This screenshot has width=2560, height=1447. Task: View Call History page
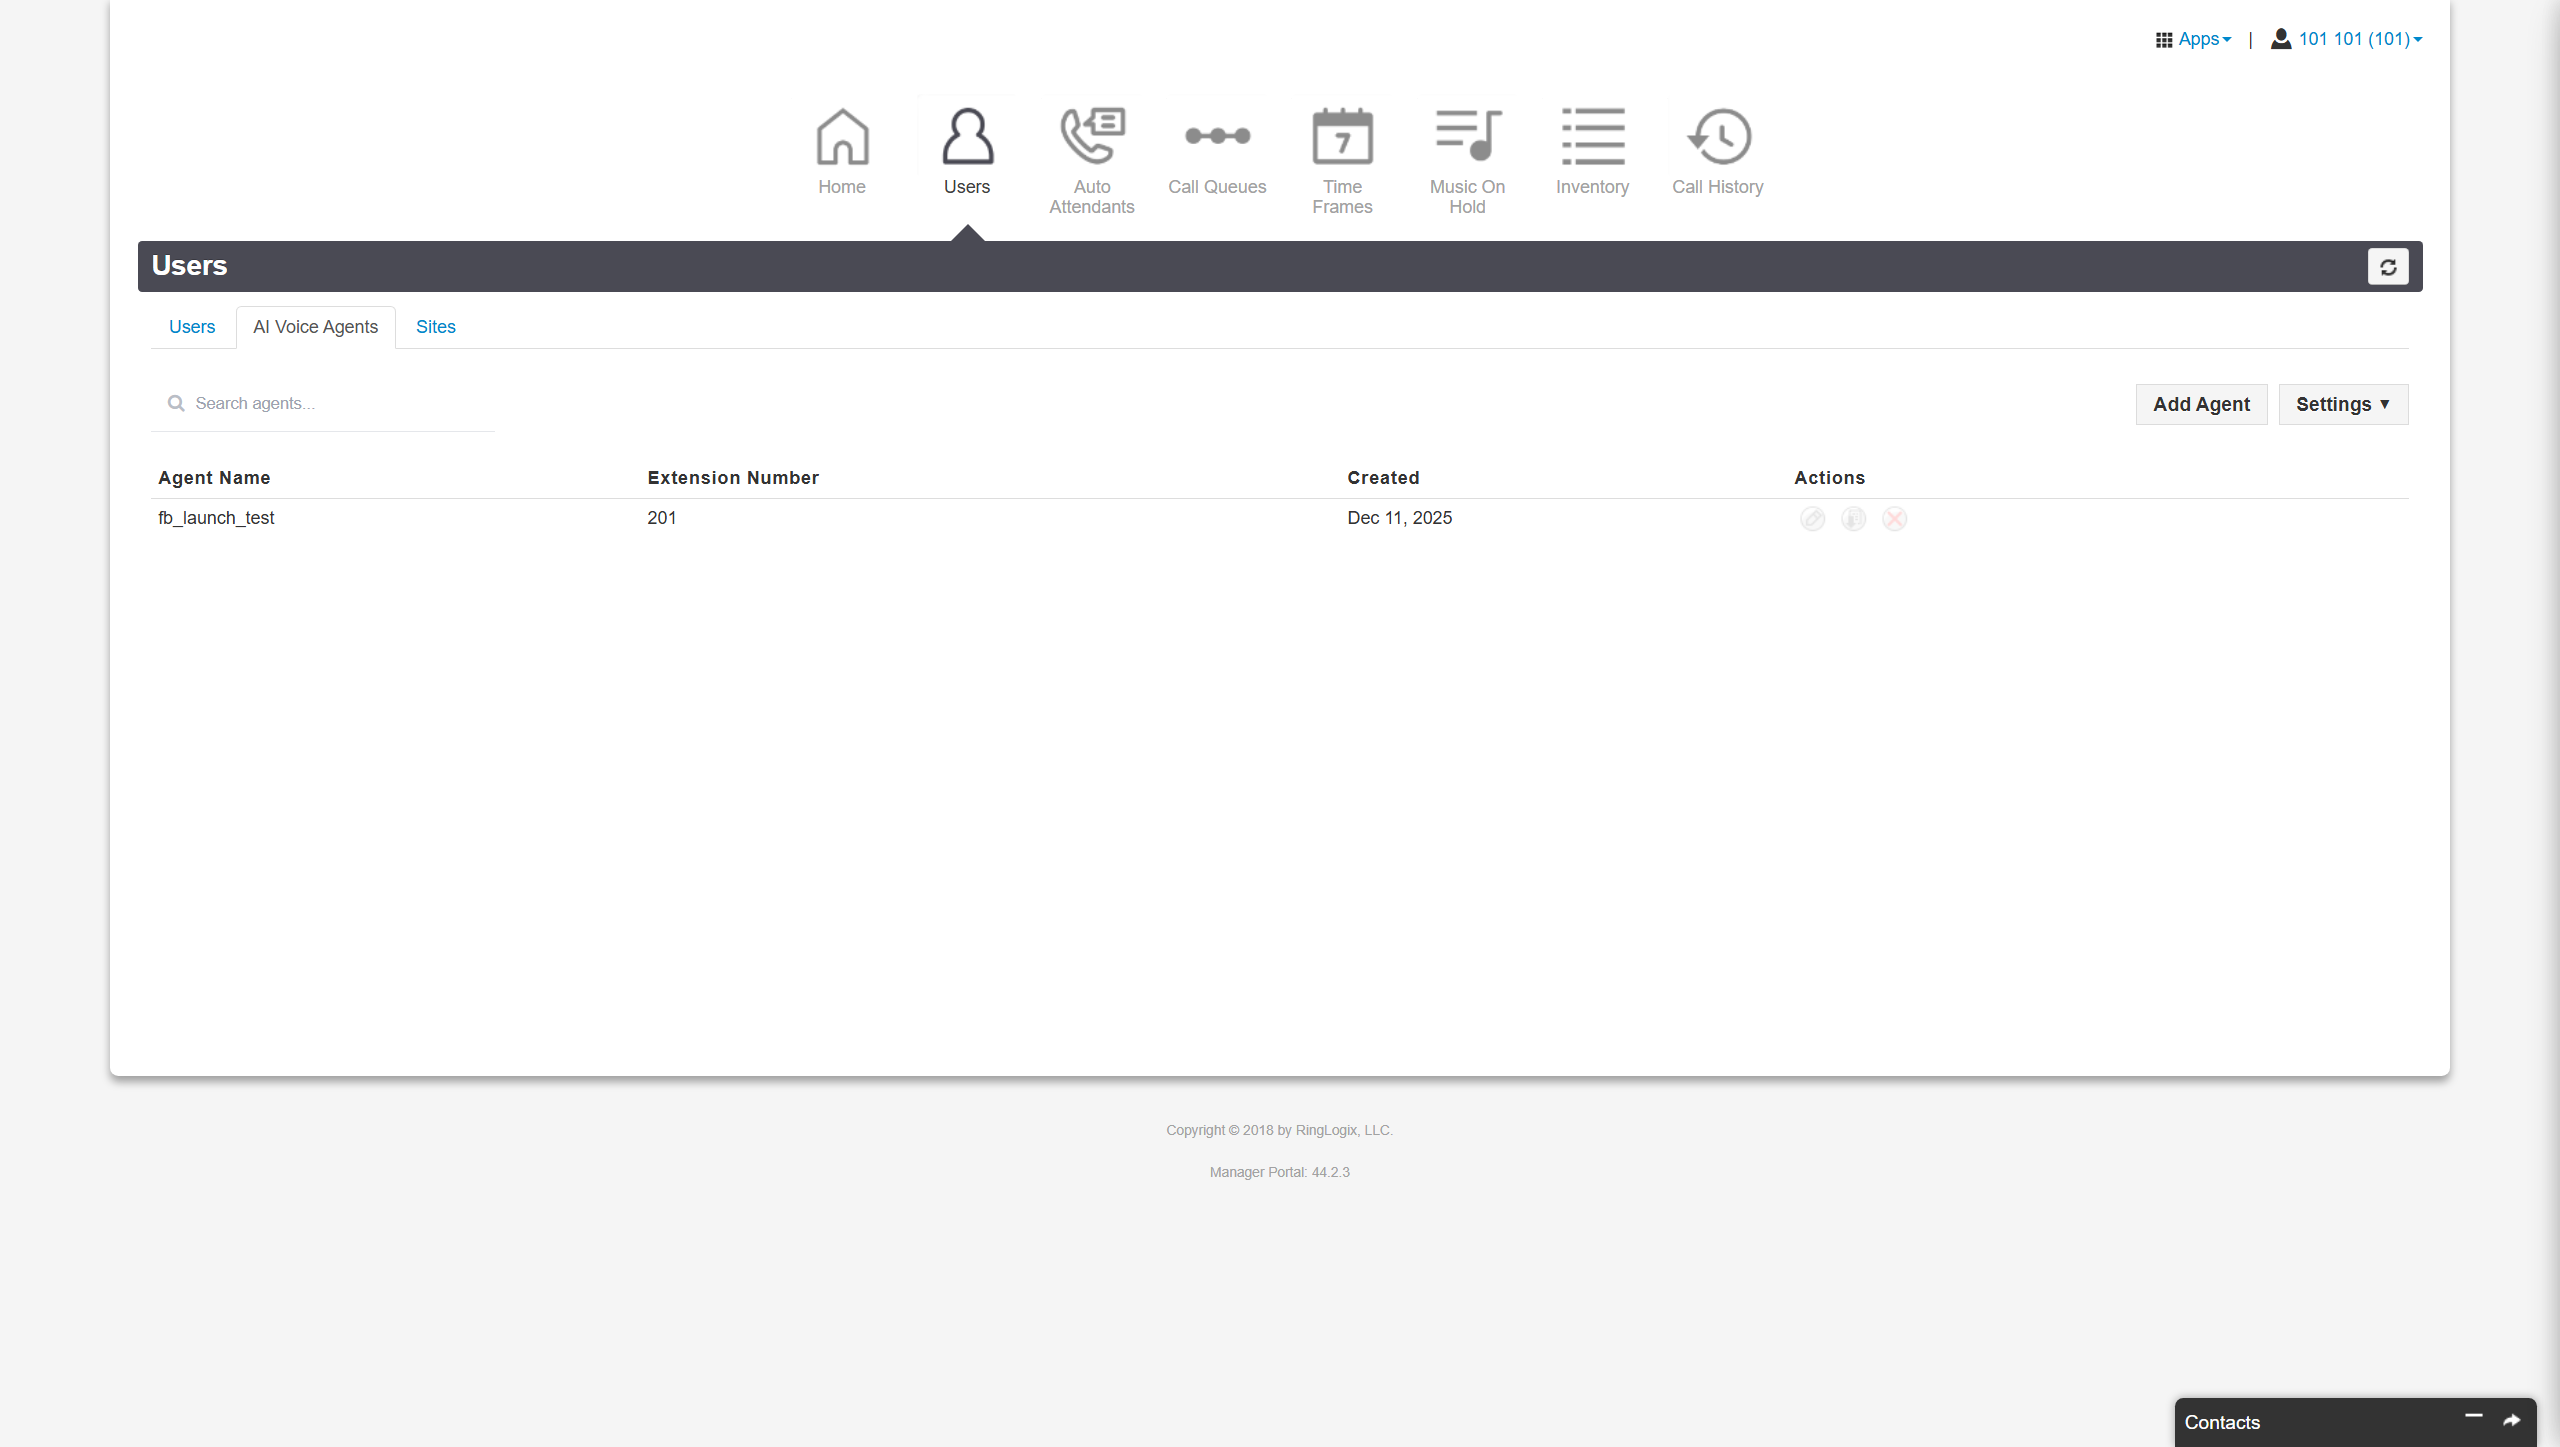(1717, 151)
